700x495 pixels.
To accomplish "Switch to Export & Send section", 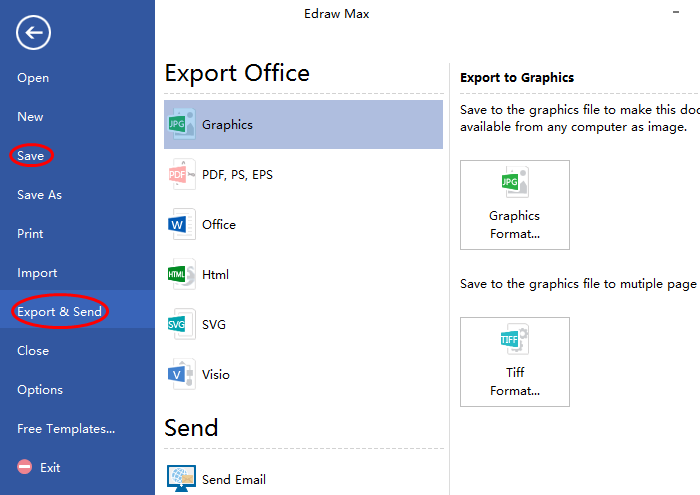I will pyautogui.click(x=59, y=312).
